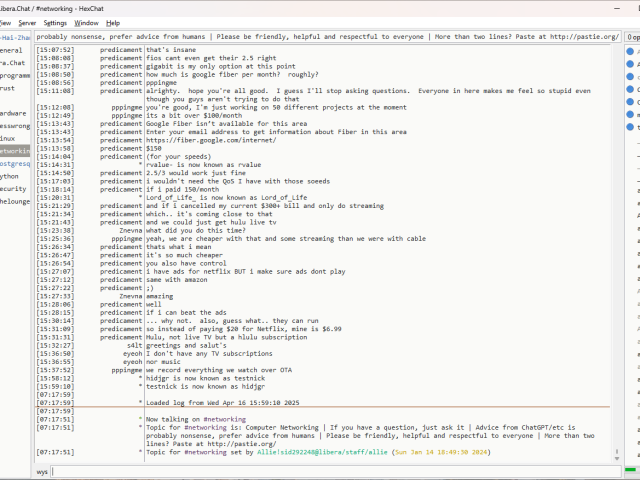Open the Settings menu

56,22
